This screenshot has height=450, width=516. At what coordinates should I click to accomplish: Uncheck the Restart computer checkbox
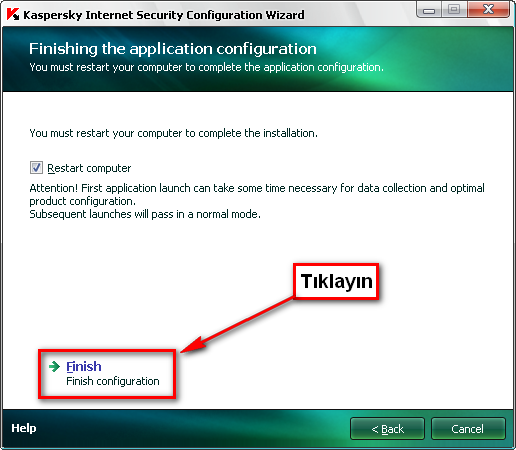click(36, 167)
